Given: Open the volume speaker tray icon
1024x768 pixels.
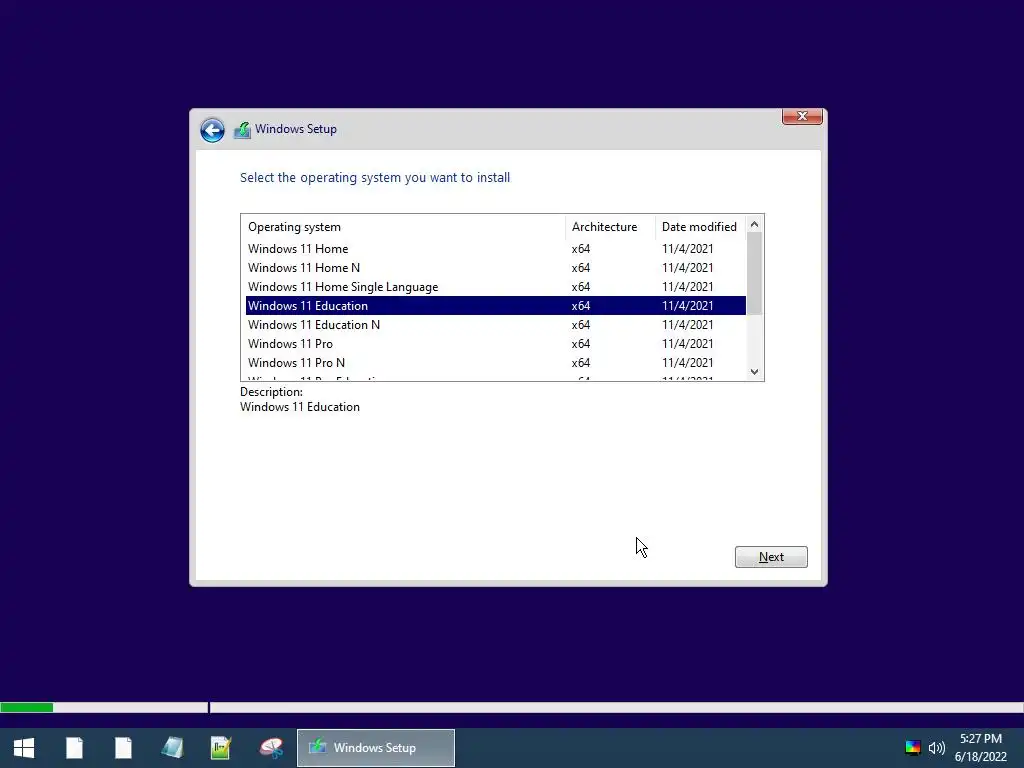Looking at the screenshot, I should coord(936,748).
